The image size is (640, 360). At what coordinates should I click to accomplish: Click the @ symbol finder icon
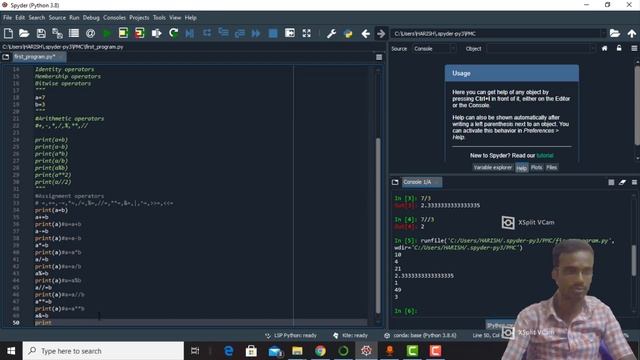[90, 33]
